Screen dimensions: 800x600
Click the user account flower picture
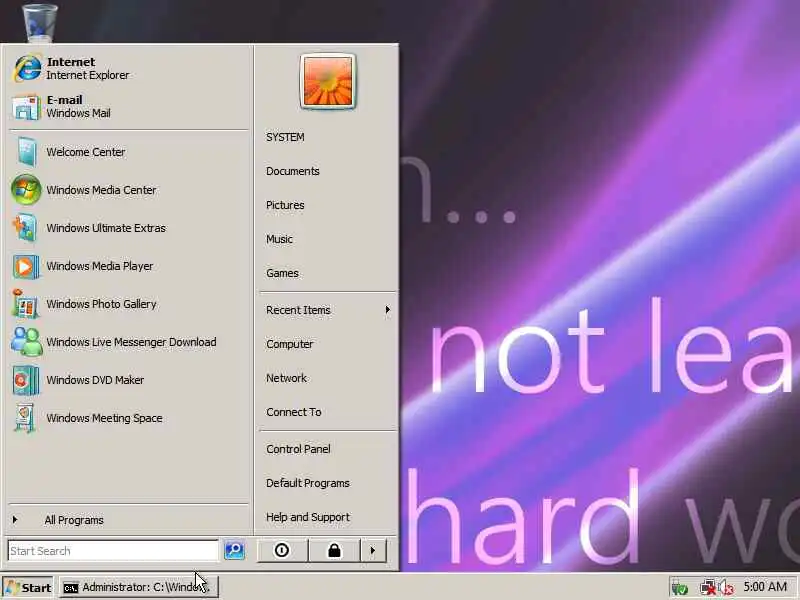click(328, 81)
